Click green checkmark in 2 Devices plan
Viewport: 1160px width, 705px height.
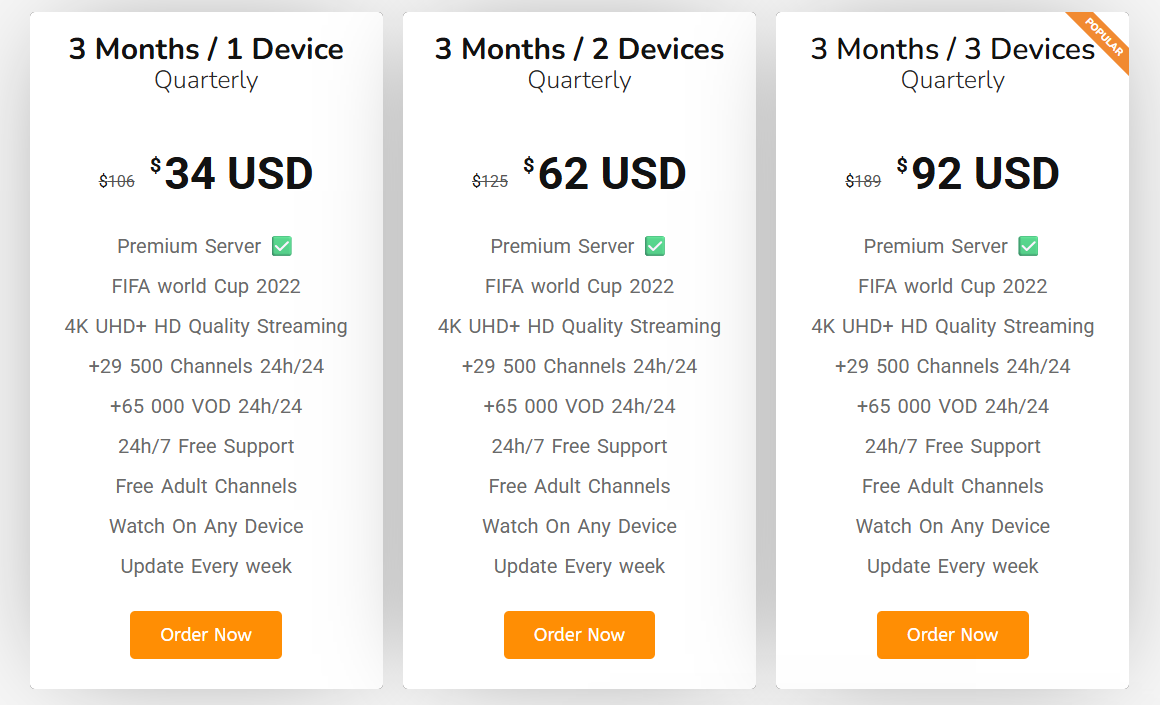click(x=655, y=246)
